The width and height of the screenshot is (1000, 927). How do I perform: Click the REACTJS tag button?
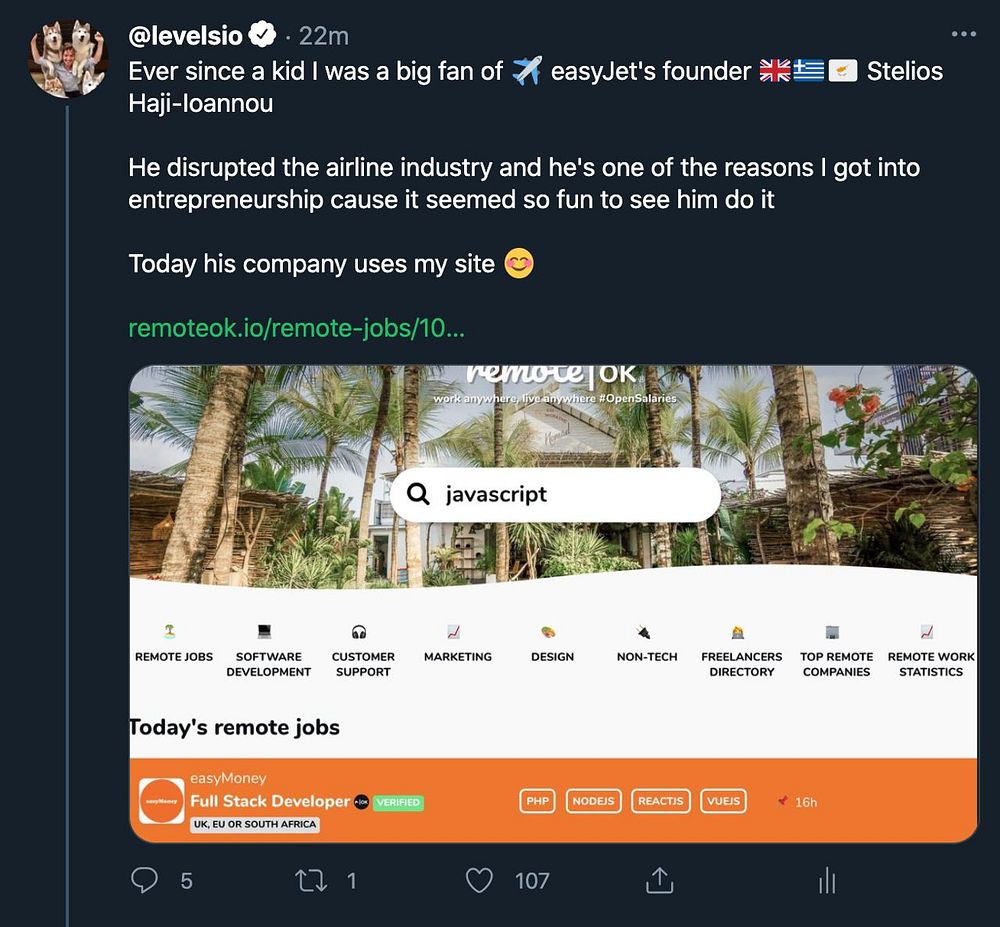pyautogui.click(x=660, y=801)
